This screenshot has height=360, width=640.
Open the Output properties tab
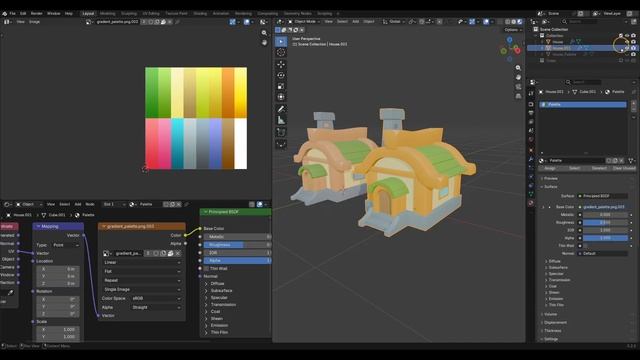pos(531,113)
